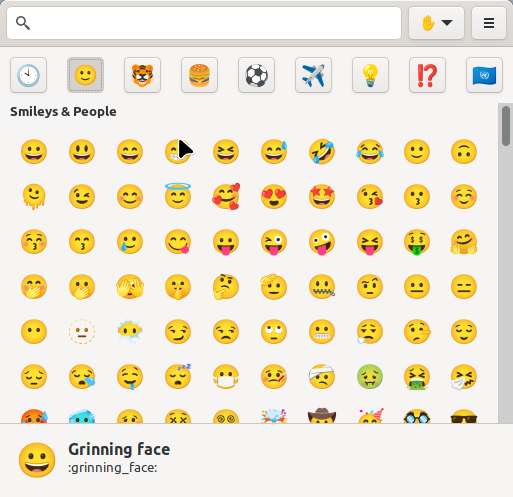Choose the face with tears of joy emoji
The image size is (513, 497).
[x=370, y=152]
